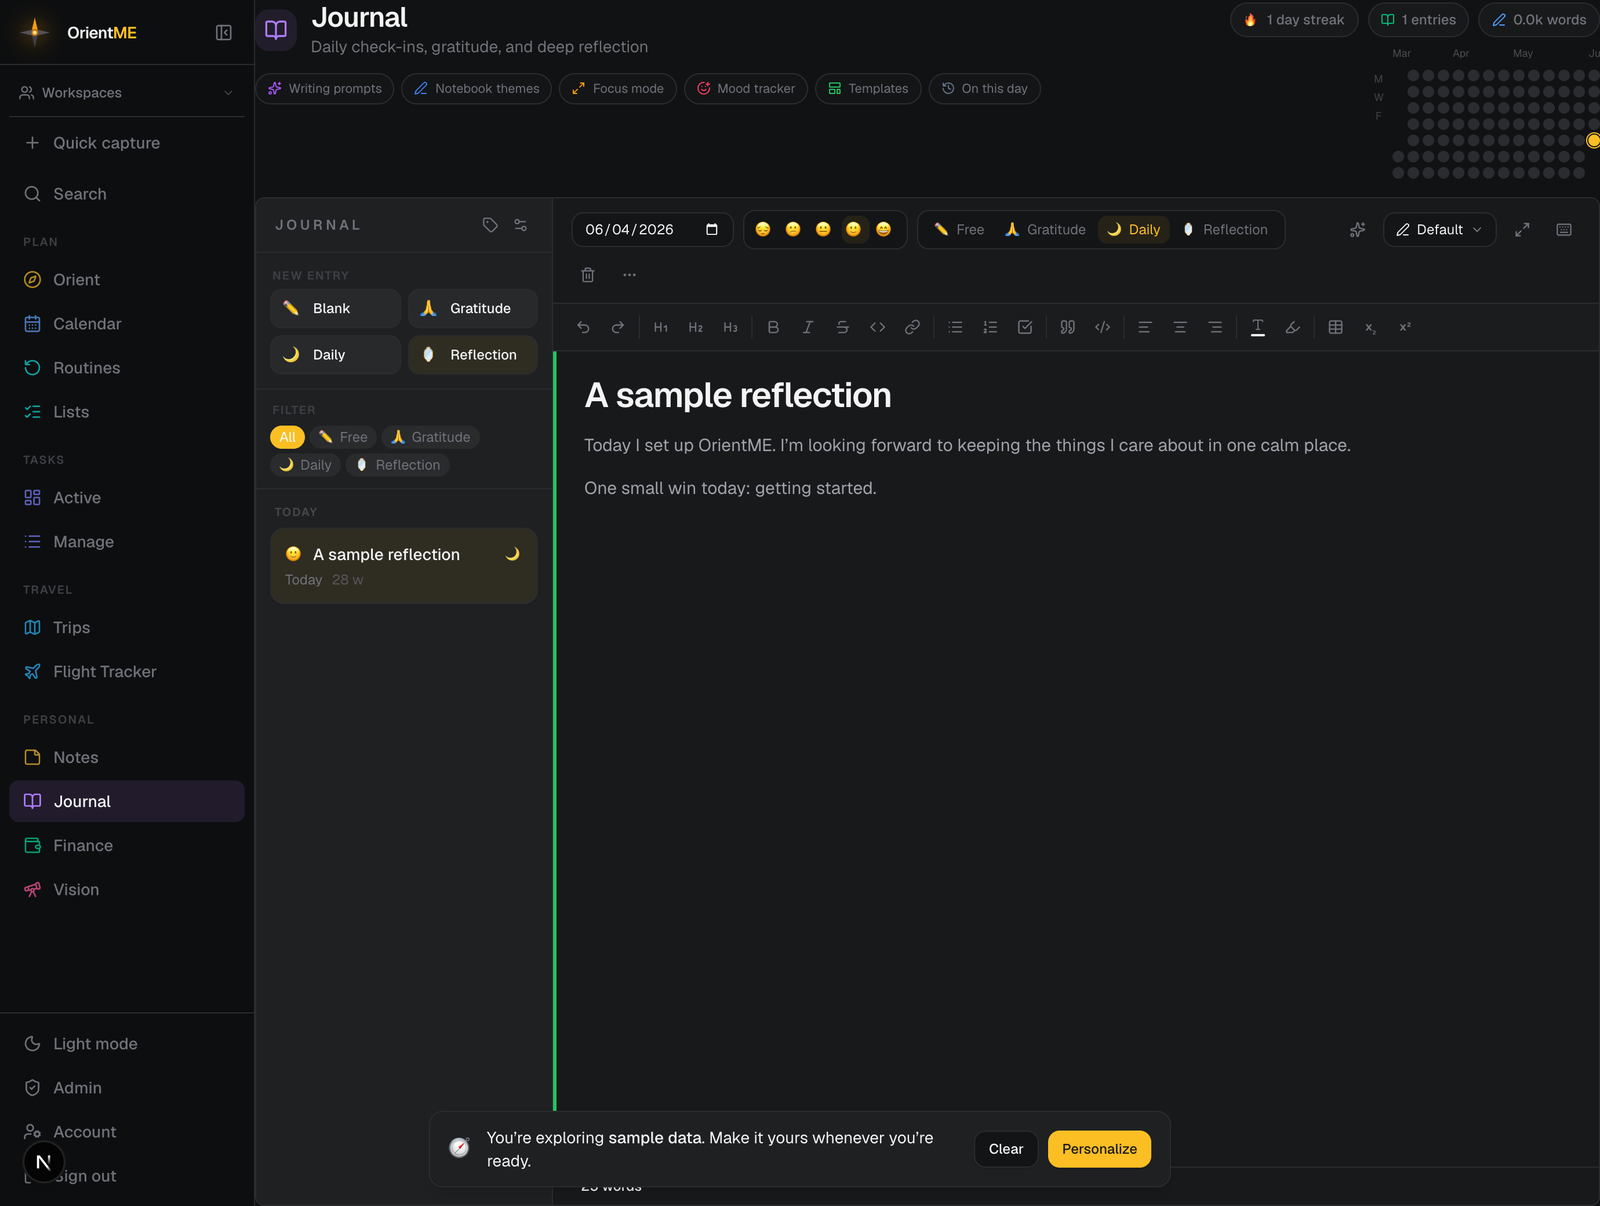Open Writing prompts
Screen dimensions: 1600x1206
(x=325, y=89)
